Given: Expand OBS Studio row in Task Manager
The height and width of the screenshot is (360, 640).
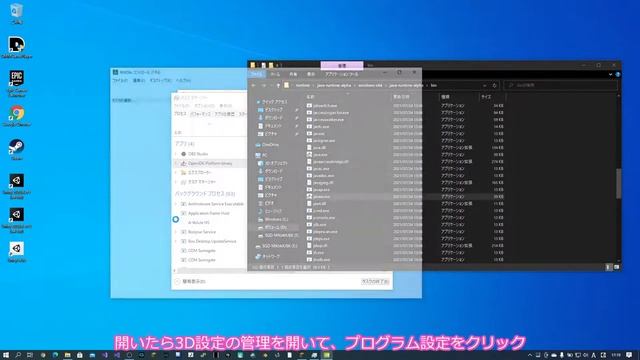Looking at the screenshot, I should (176, 154).
